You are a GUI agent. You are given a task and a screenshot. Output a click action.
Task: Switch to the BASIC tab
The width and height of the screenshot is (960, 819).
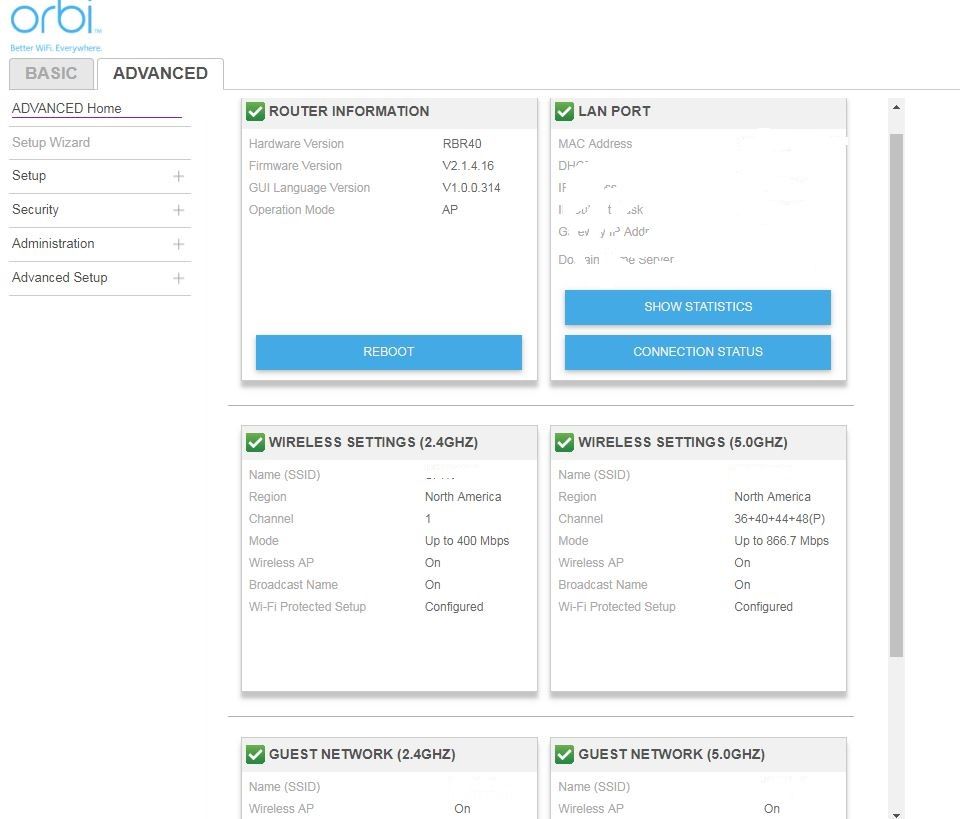(x=51, y=74)
